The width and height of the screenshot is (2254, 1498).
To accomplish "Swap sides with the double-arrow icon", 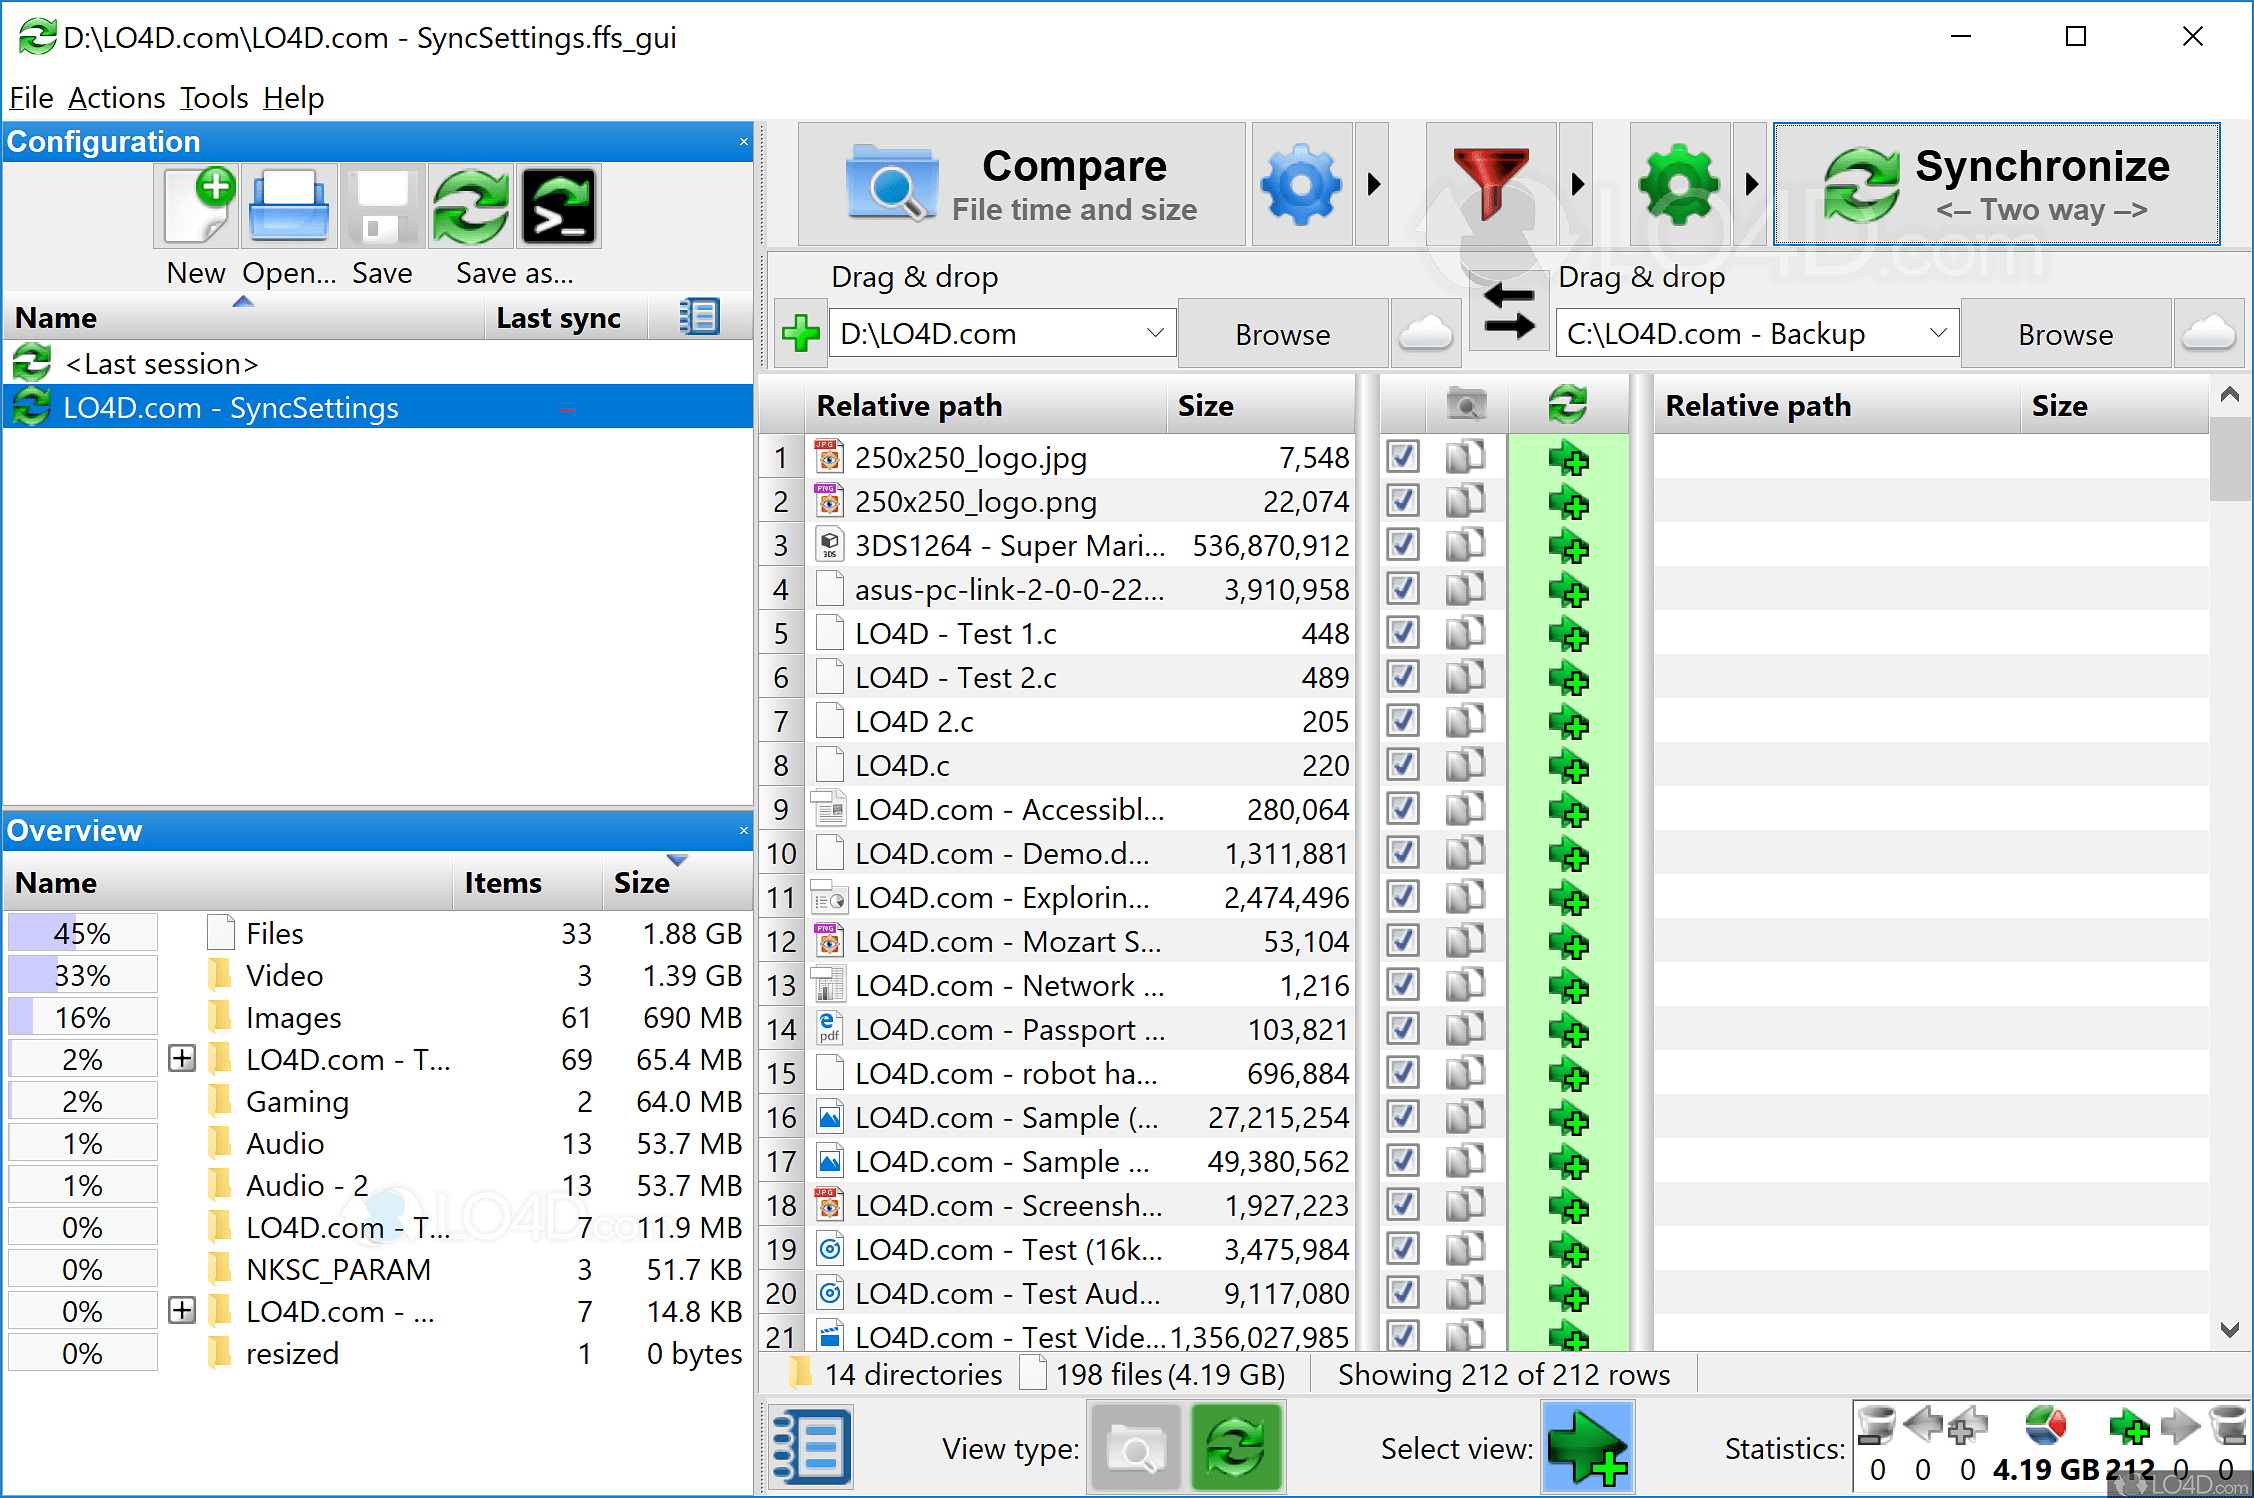I will click(1509, 311).
